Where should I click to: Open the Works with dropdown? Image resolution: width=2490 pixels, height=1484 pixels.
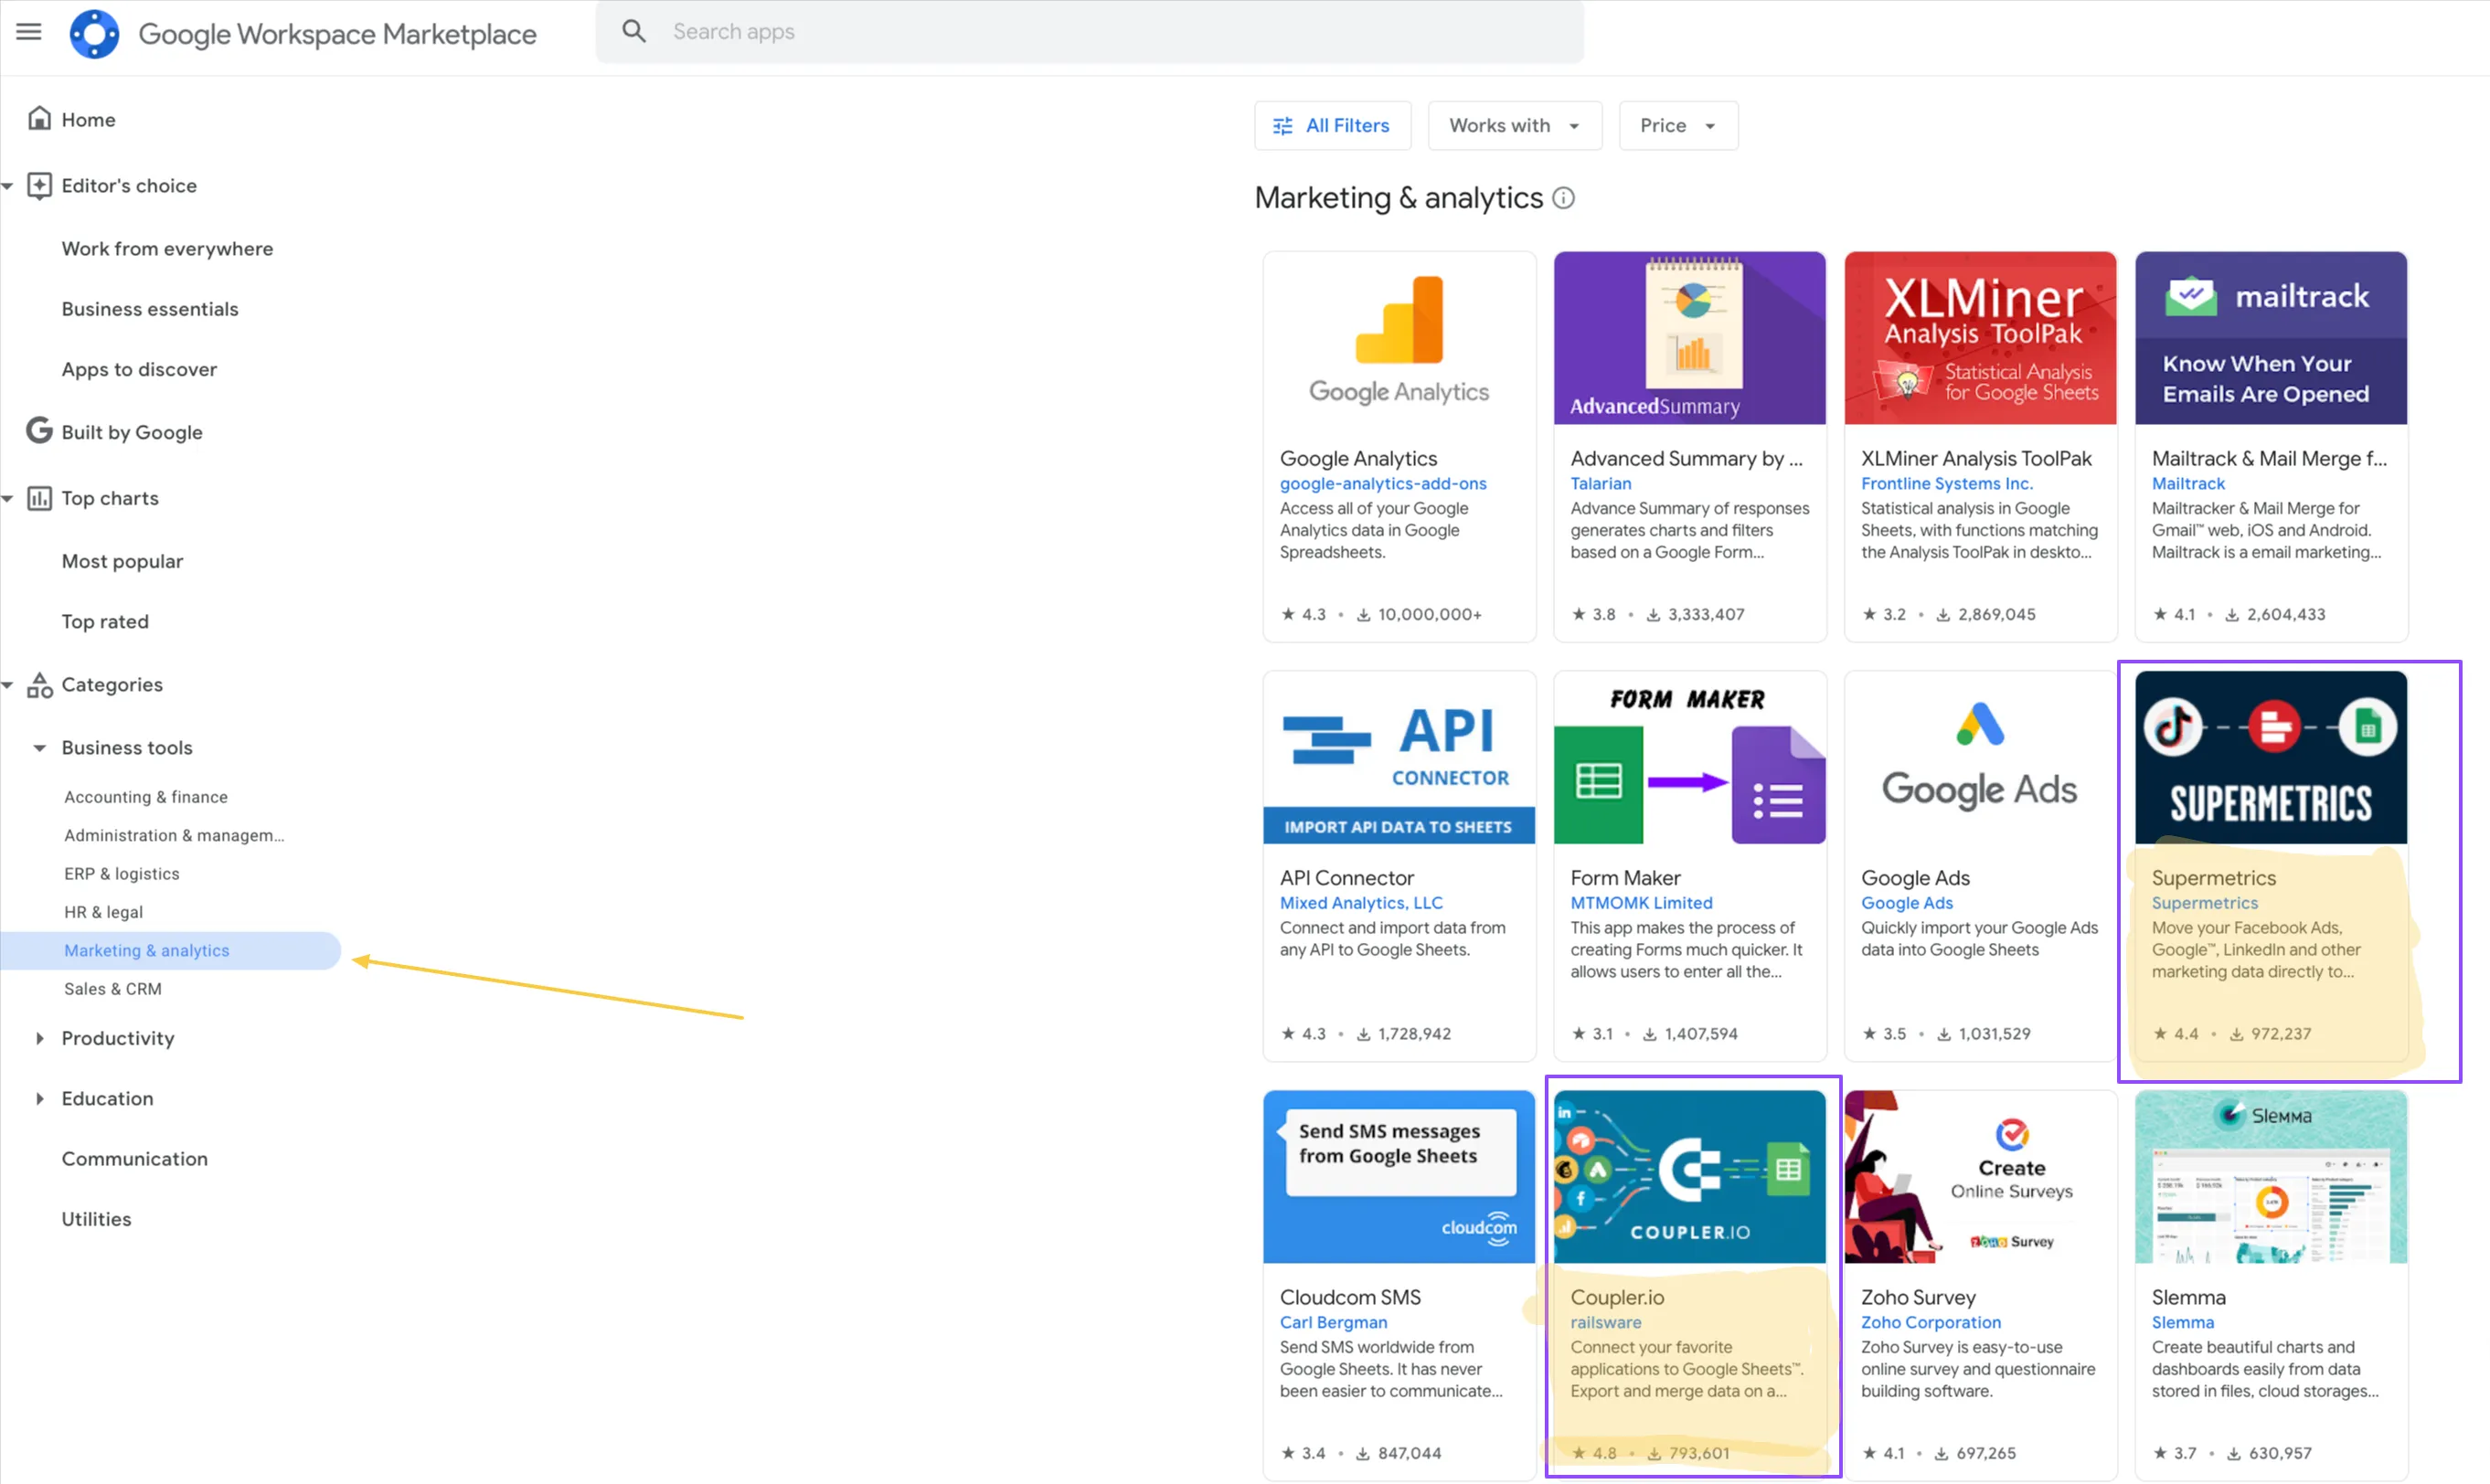[1514, 125]
